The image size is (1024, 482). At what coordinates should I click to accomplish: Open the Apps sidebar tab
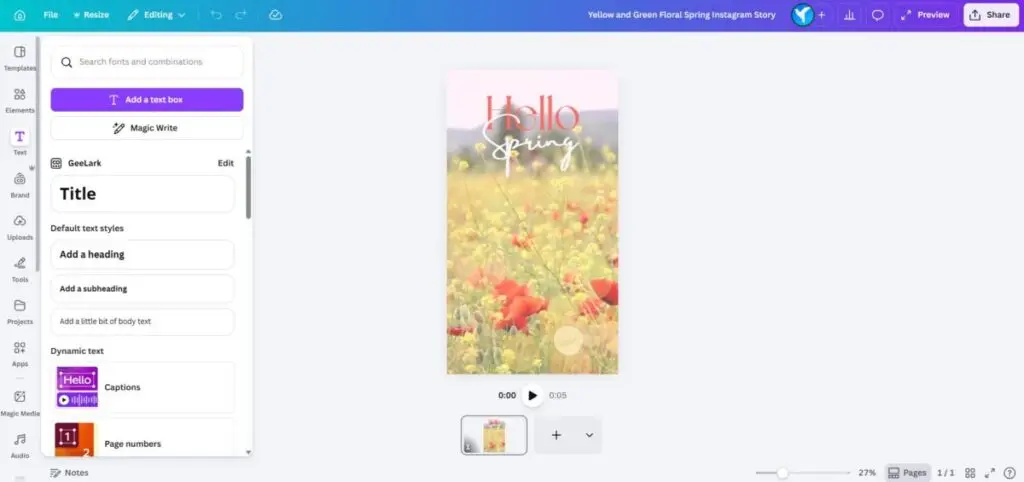click(x=20, y=353)
